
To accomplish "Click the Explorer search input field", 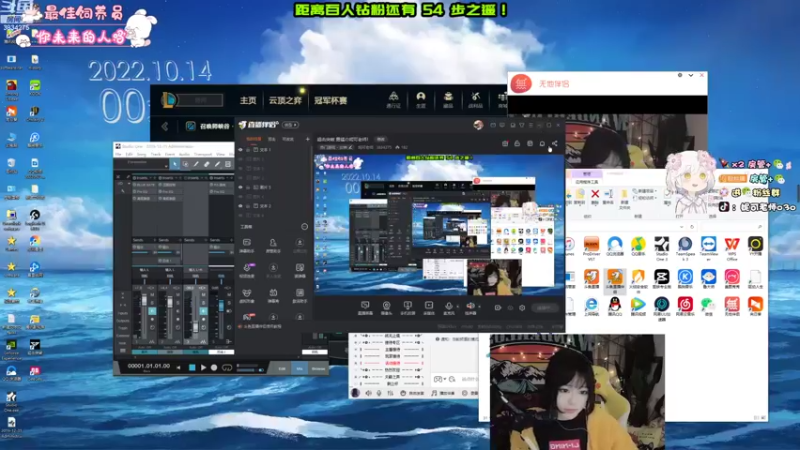I will point(732,227).
